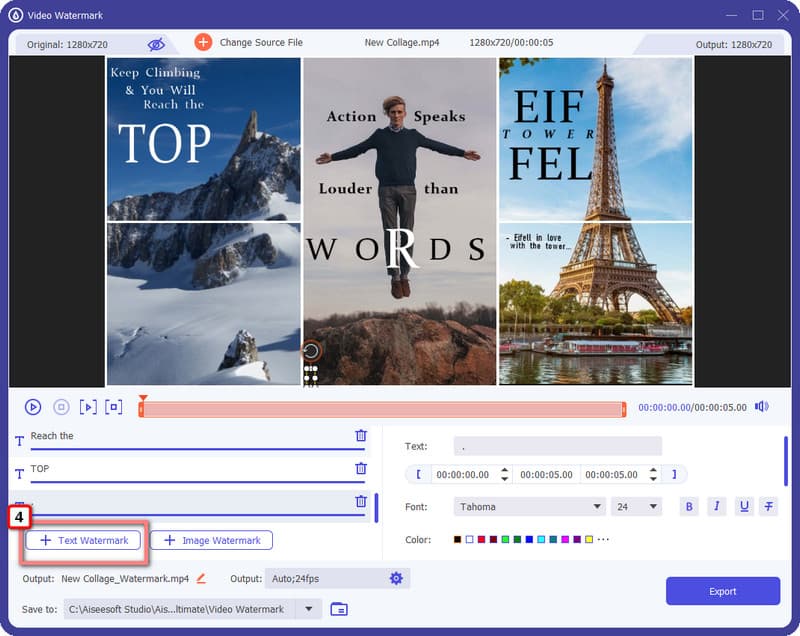Add a new Text Watermark
Image resolution: width=800 pixels, height=636 pixels.
coord(83,541)
